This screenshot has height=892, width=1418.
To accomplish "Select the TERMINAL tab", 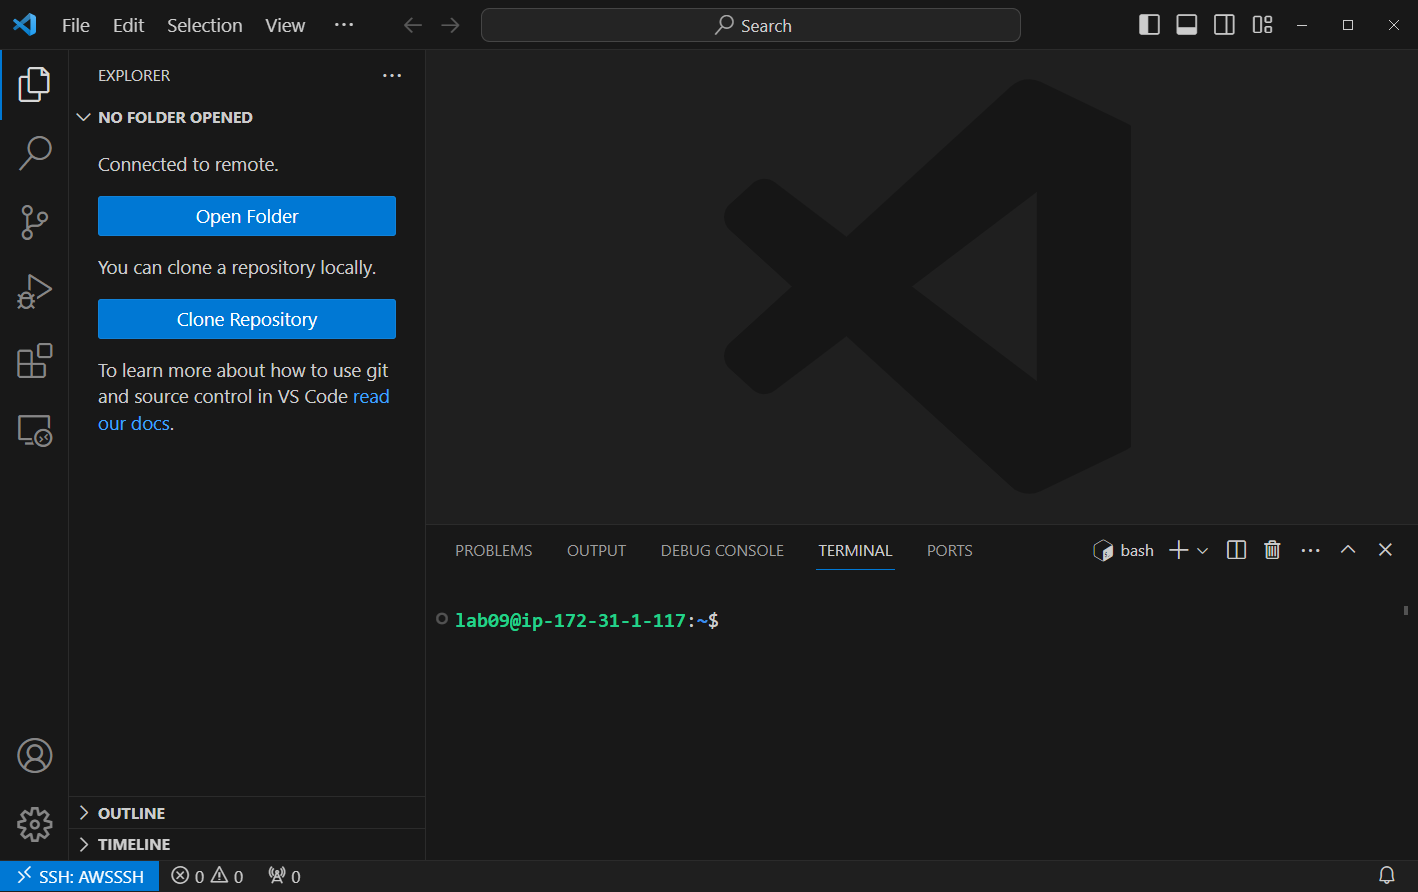I will click(x=855, y=550).
